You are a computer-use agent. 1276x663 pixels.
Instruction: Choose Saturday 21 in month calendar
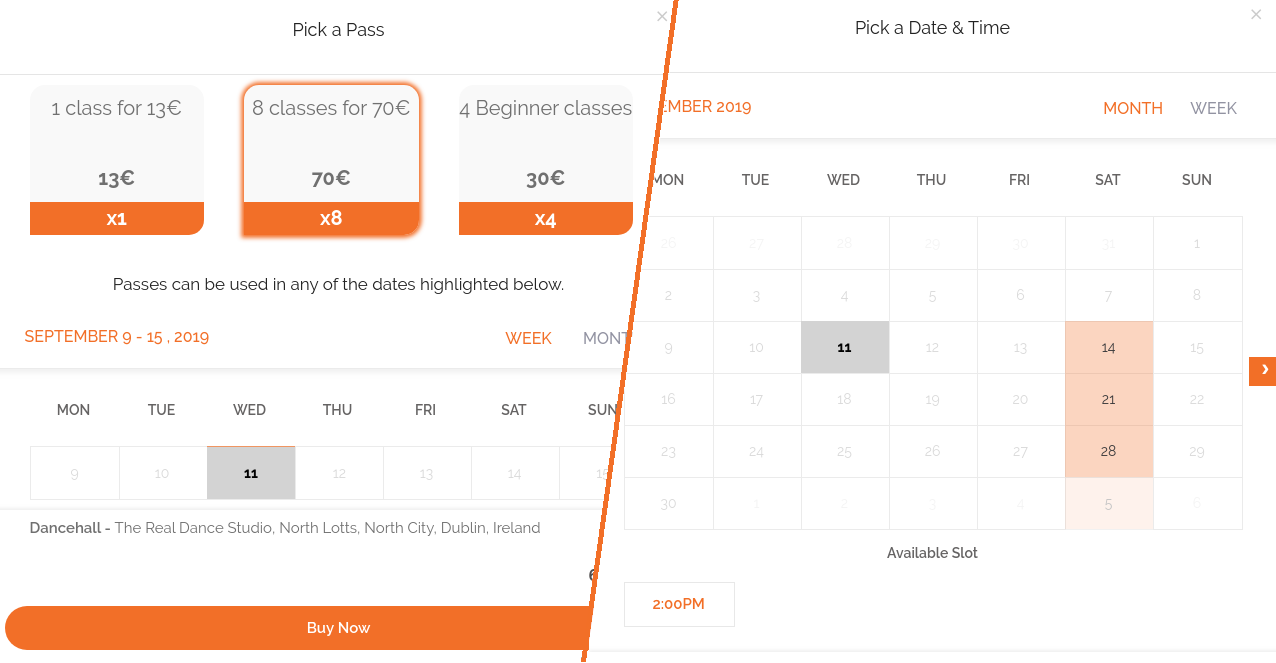click(1108, 400)
